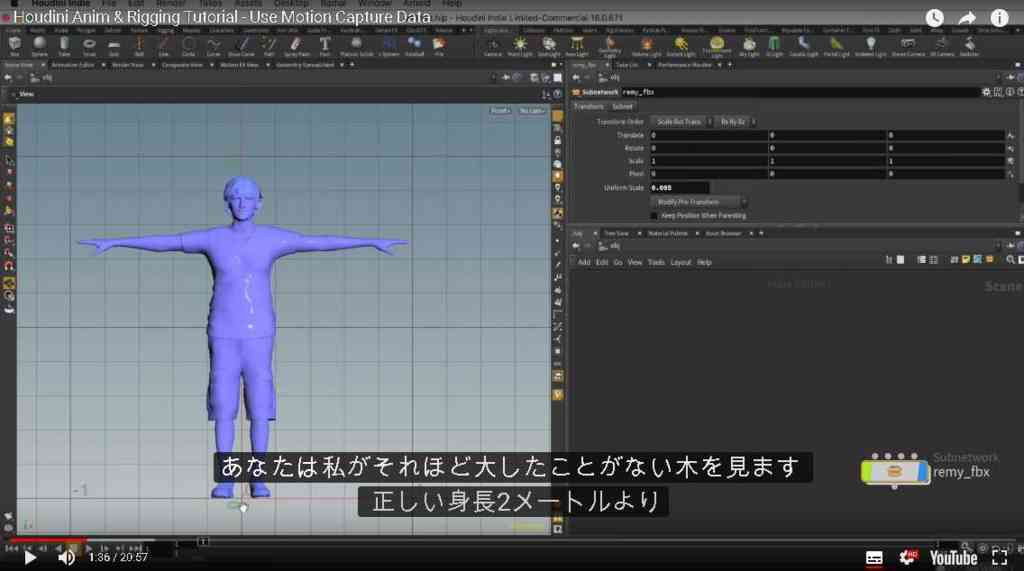Open parameter pane gear settings icon
Image resolution: width=1024 pixels, height=571 pixels.
pyautogui.click(x=986, y=92)
